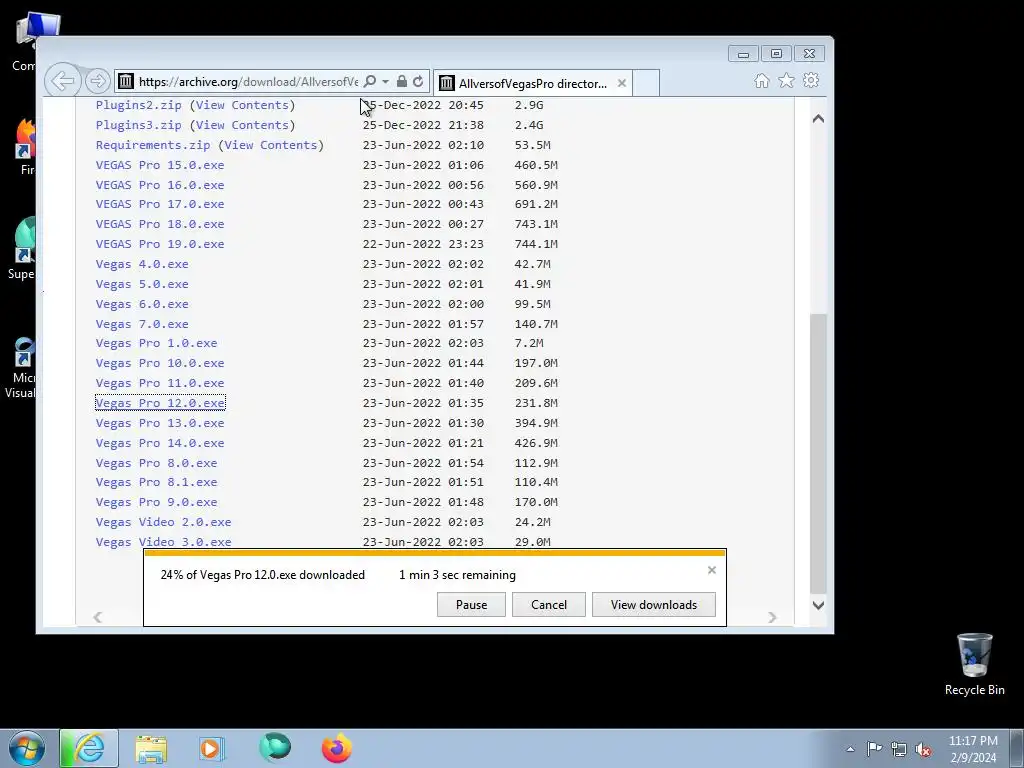Open the Tools gear icon
This screenshot has height=768, width=1024.
point(811,80)
